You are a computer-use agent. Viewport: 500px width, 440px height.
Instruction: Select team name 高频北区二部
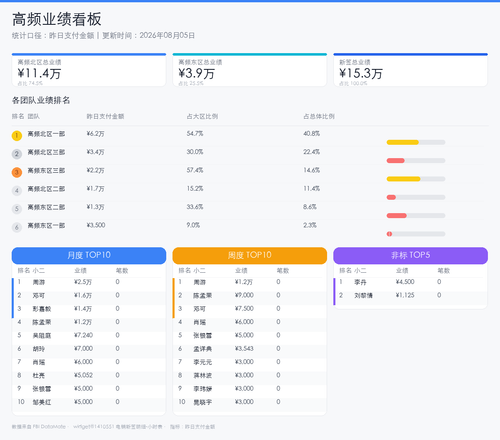click(x=46, y=189)
